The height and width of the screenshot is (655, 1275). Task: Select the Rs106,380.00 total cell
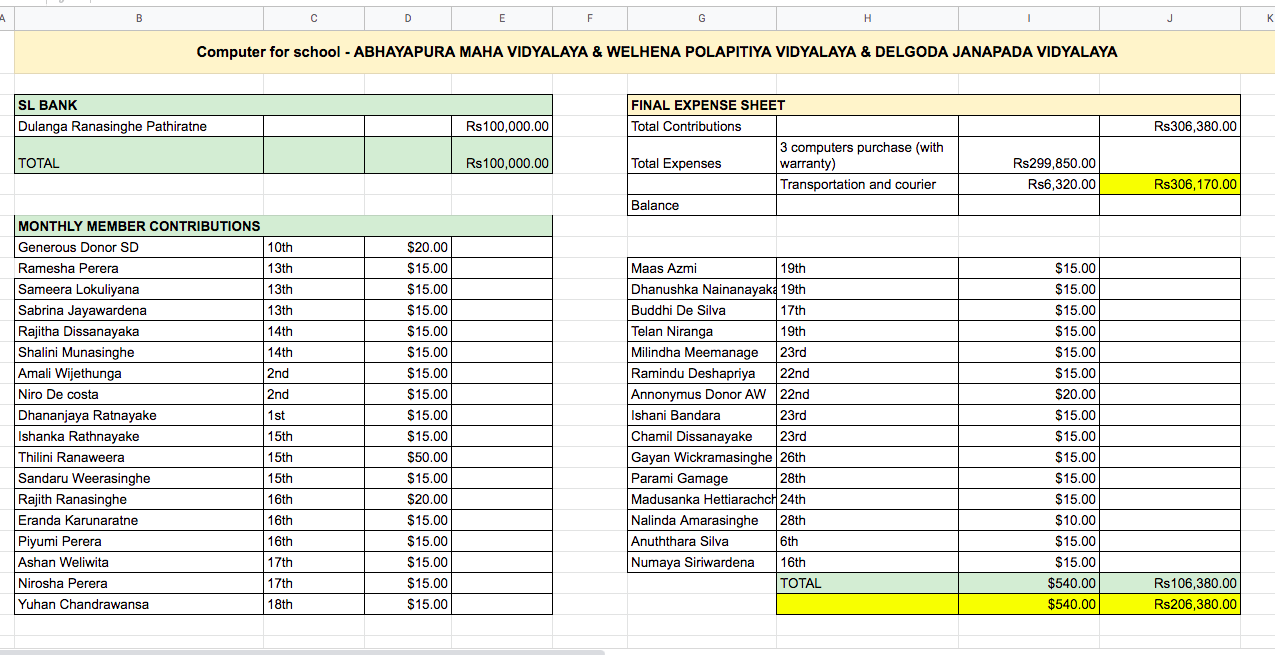1170,583
